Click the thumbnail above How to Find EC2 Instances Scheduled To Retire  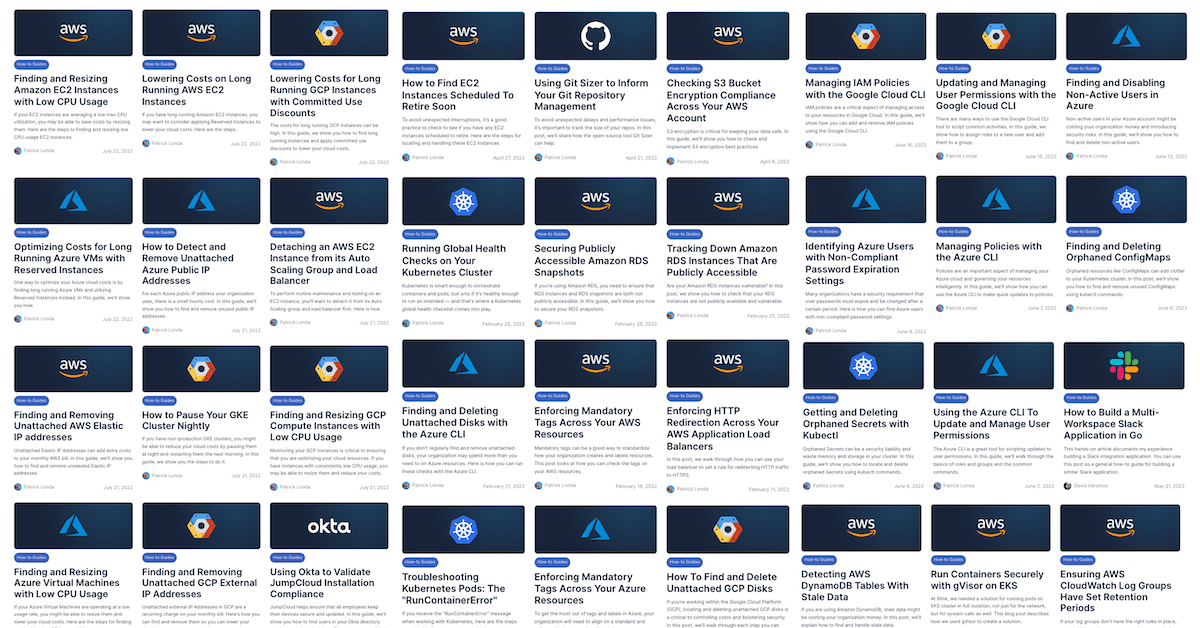coord(463,36)
